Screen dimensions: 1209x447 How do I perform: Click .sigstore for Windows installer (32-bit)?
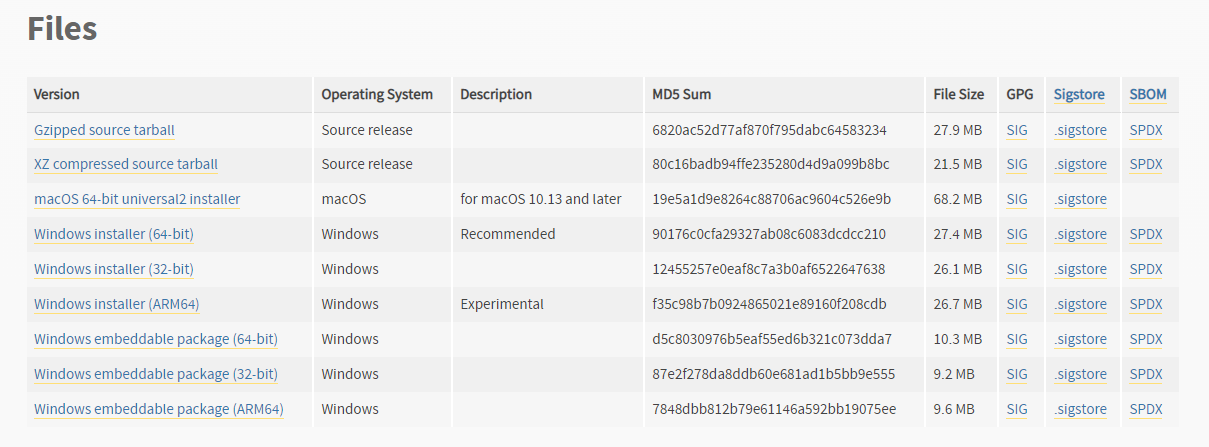tap(1080, 269)
